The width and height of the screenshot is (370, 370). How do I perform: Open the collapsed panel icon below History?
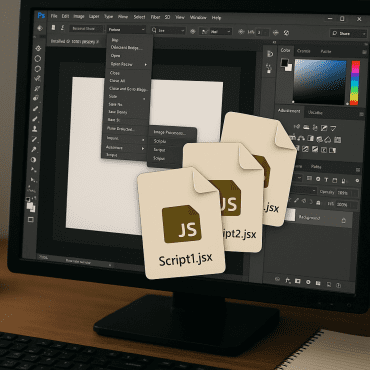click(x=269, y=69)
